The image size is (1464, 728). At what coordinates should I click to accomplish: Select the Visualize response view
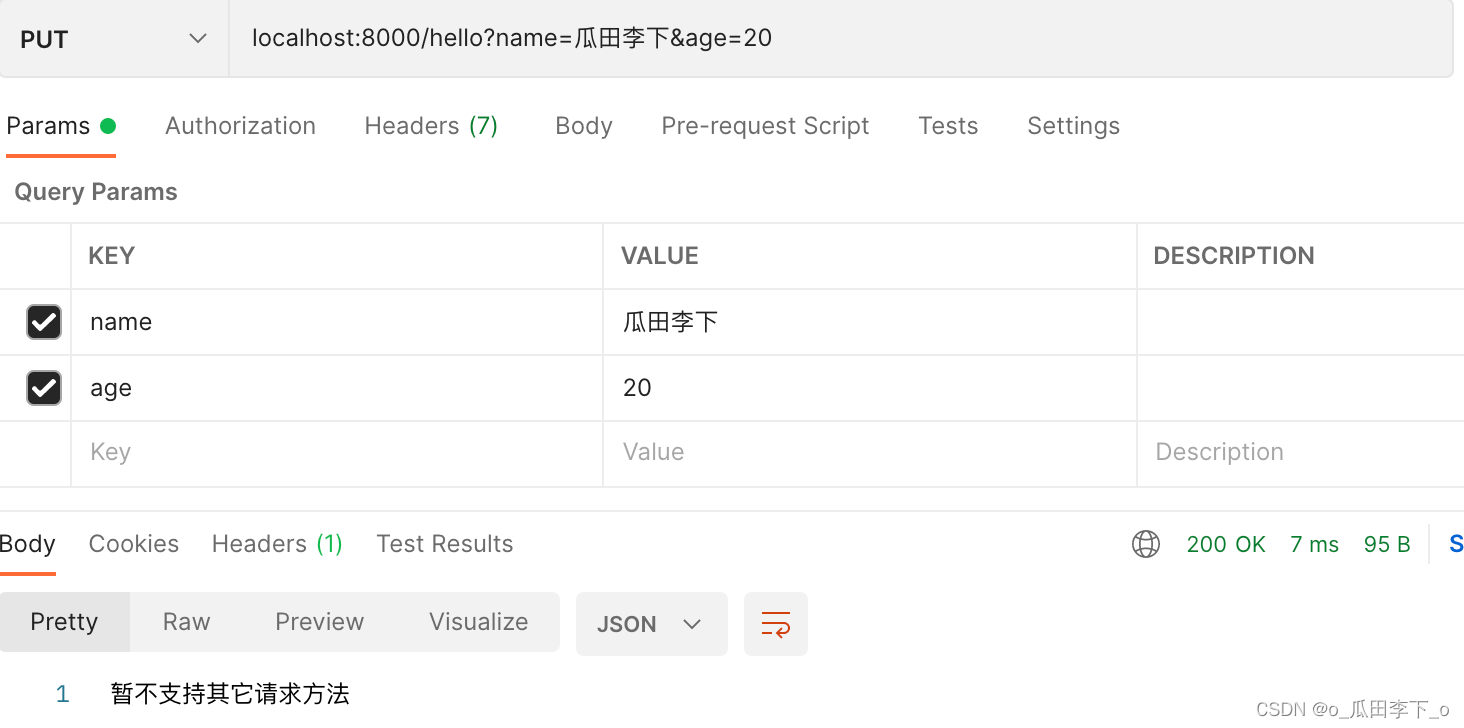coord(478,622)
